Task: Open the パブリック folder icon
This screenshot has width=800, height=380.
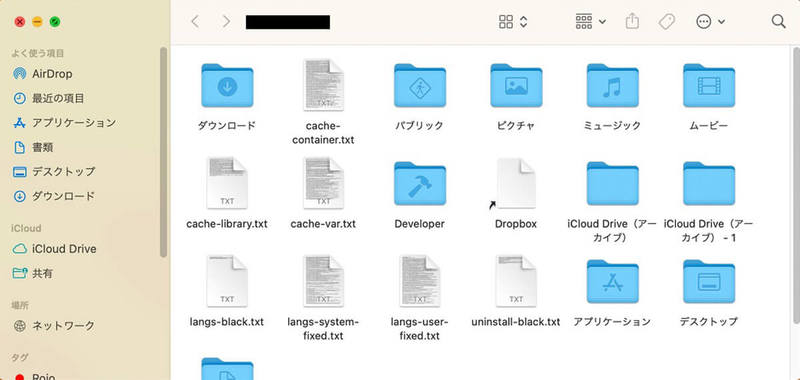Action: [420, 85]
